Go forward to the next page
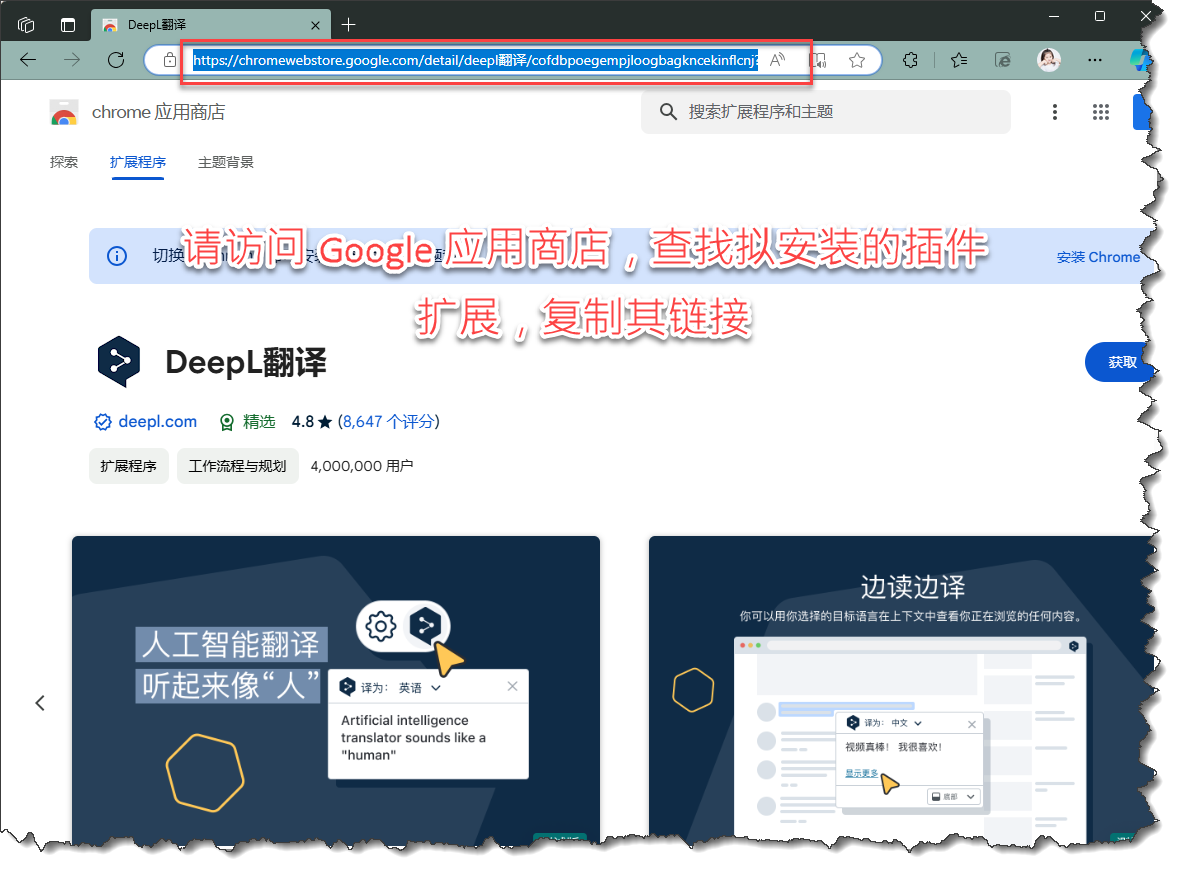 coord(72,60)
